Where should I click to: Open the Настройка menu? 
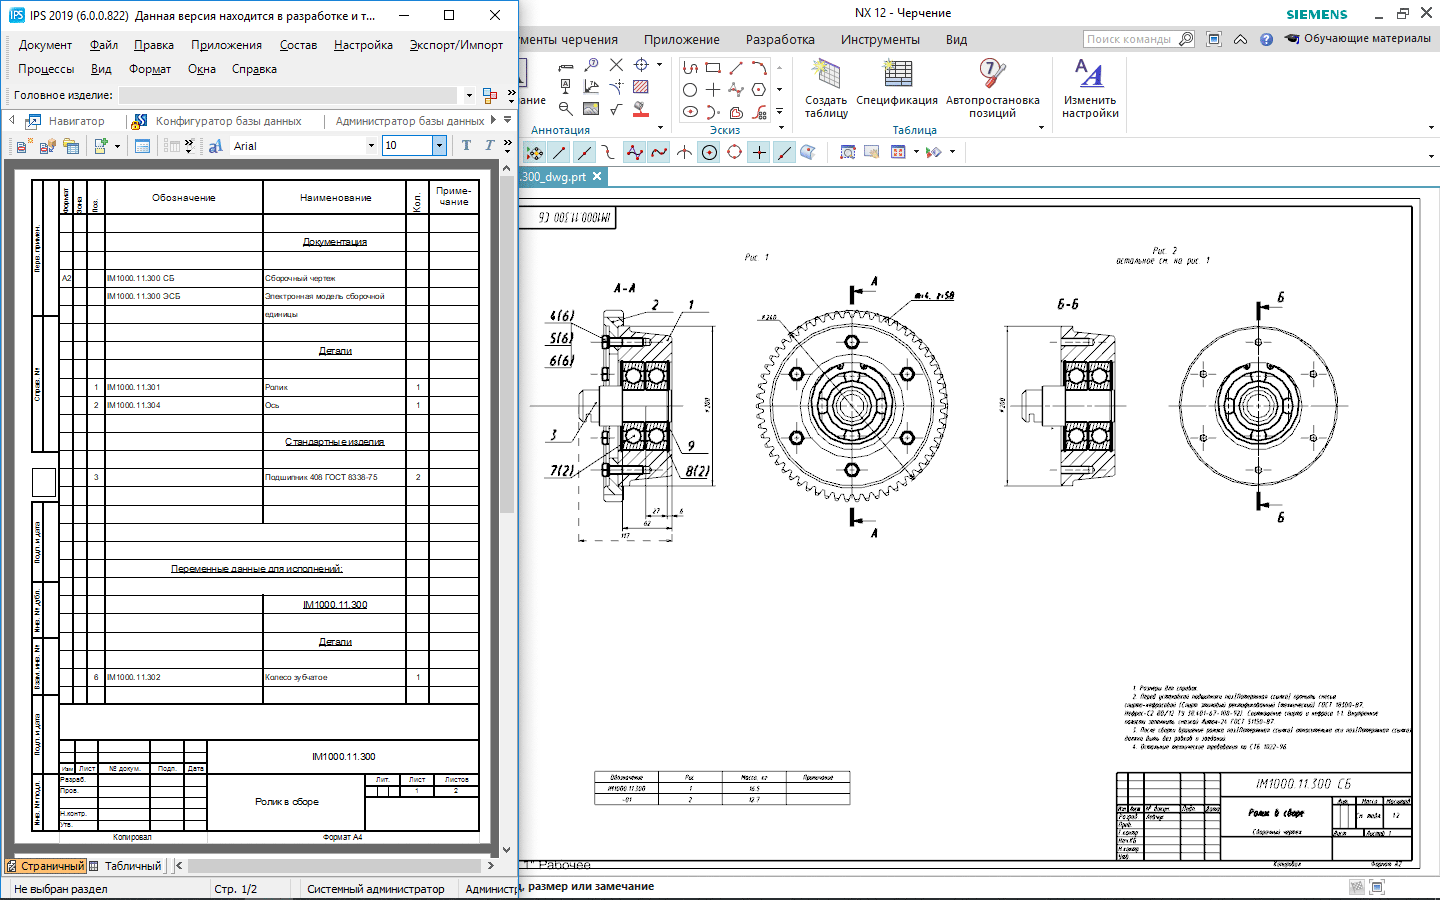click(363, 45)
